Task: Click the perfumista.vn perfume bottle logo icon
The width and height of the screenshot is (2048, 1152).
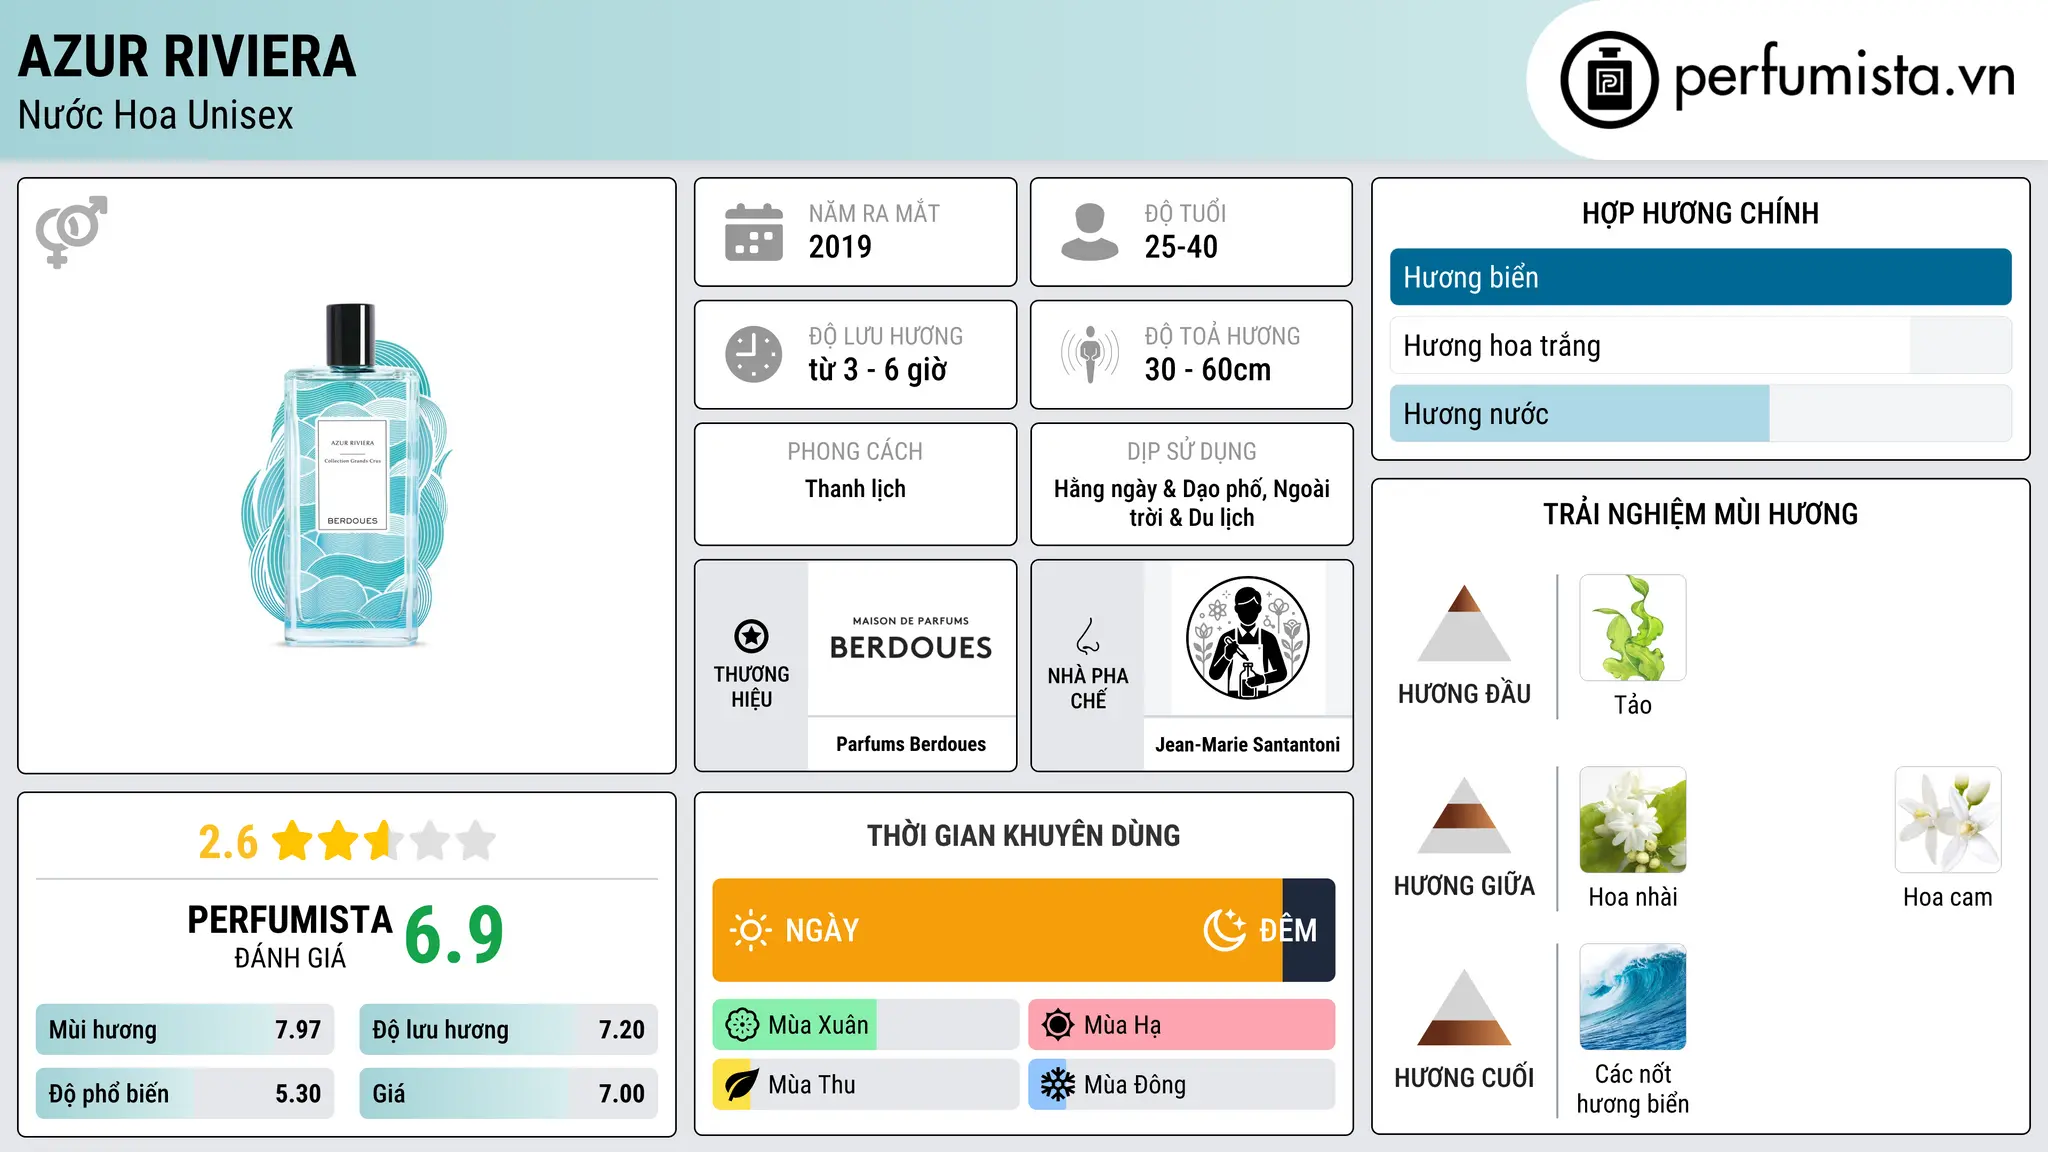Action: click(x=1609, y=80)
